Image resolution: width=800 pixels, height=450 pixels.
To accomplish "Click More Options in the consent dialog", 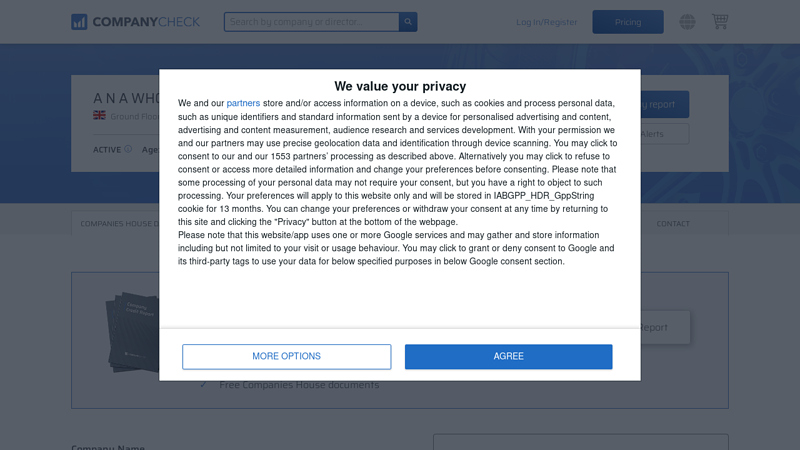I will point(286,357).
